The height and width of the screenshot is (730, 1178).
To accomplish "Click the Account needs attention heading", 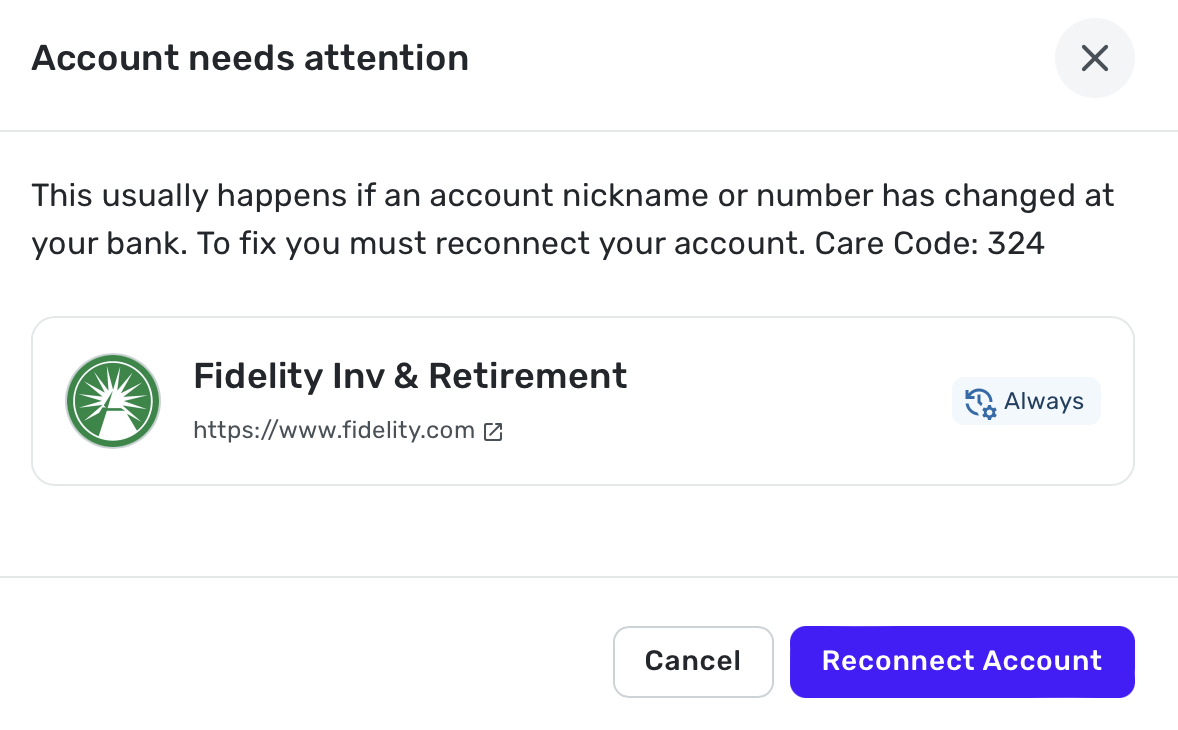I will [x=250, y=58].
